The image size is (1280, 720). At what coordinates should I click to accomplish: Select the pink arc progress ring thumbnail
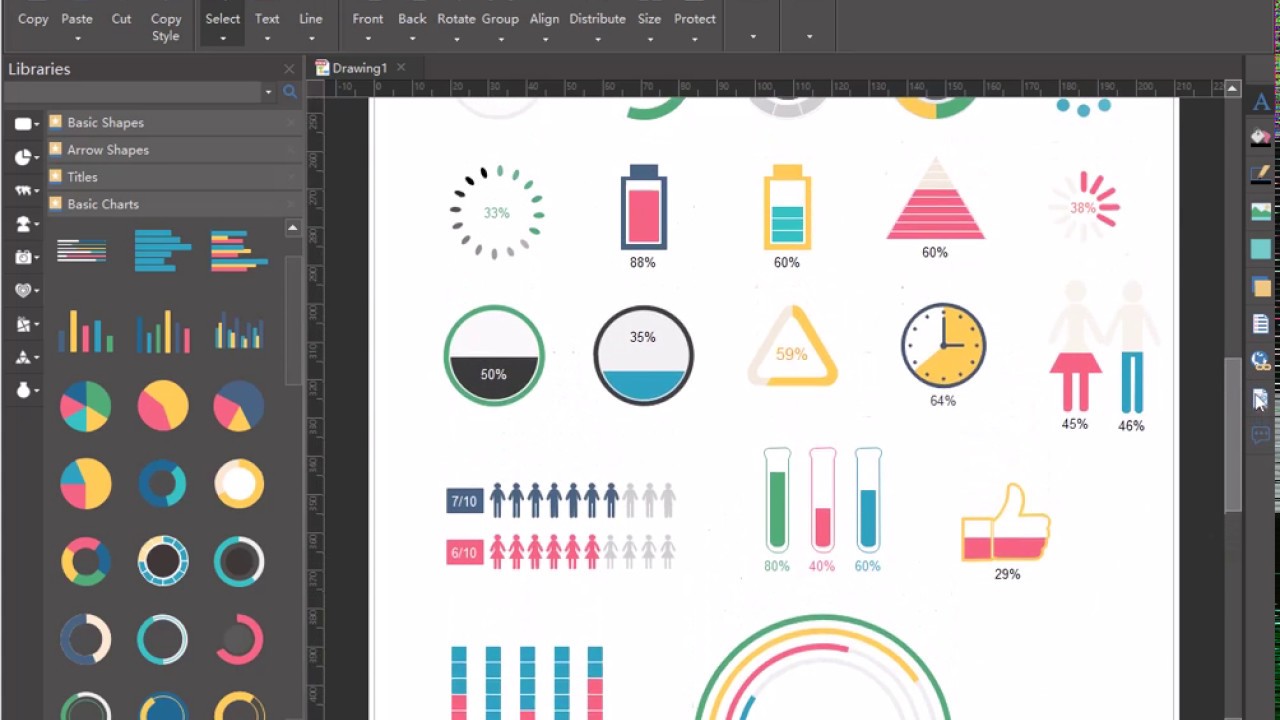pos(239,640)
